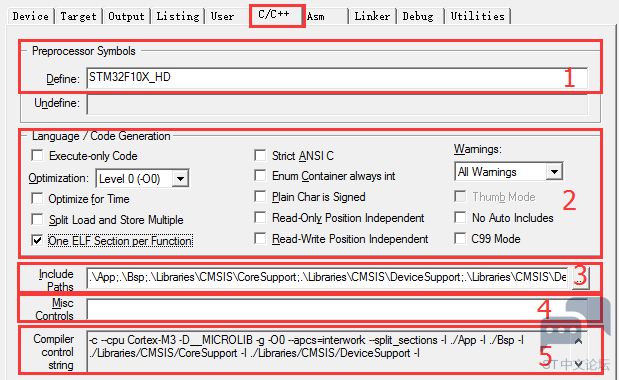Enable No Auto Includes checkbox

460,217
